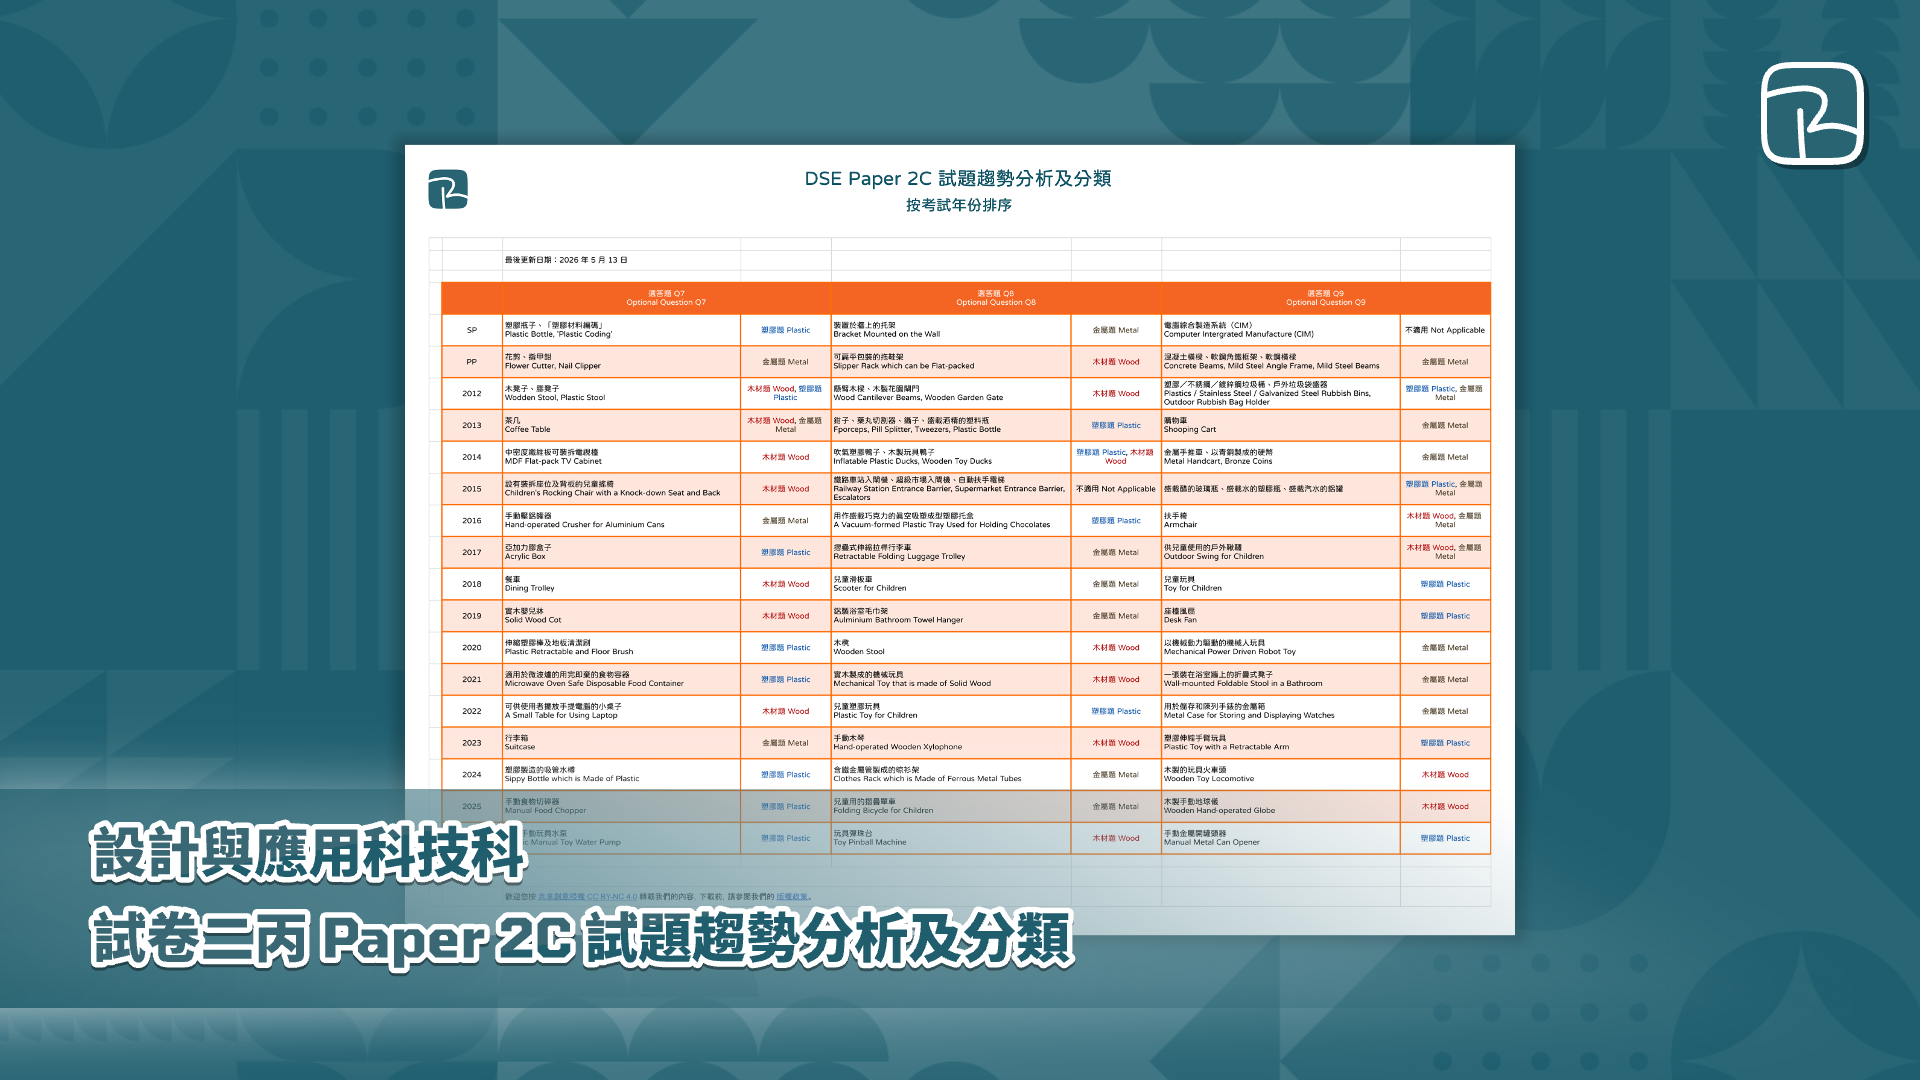Click the Suitcase cell
This screenshot has width=1920, height=1080.
pos(621,743)
